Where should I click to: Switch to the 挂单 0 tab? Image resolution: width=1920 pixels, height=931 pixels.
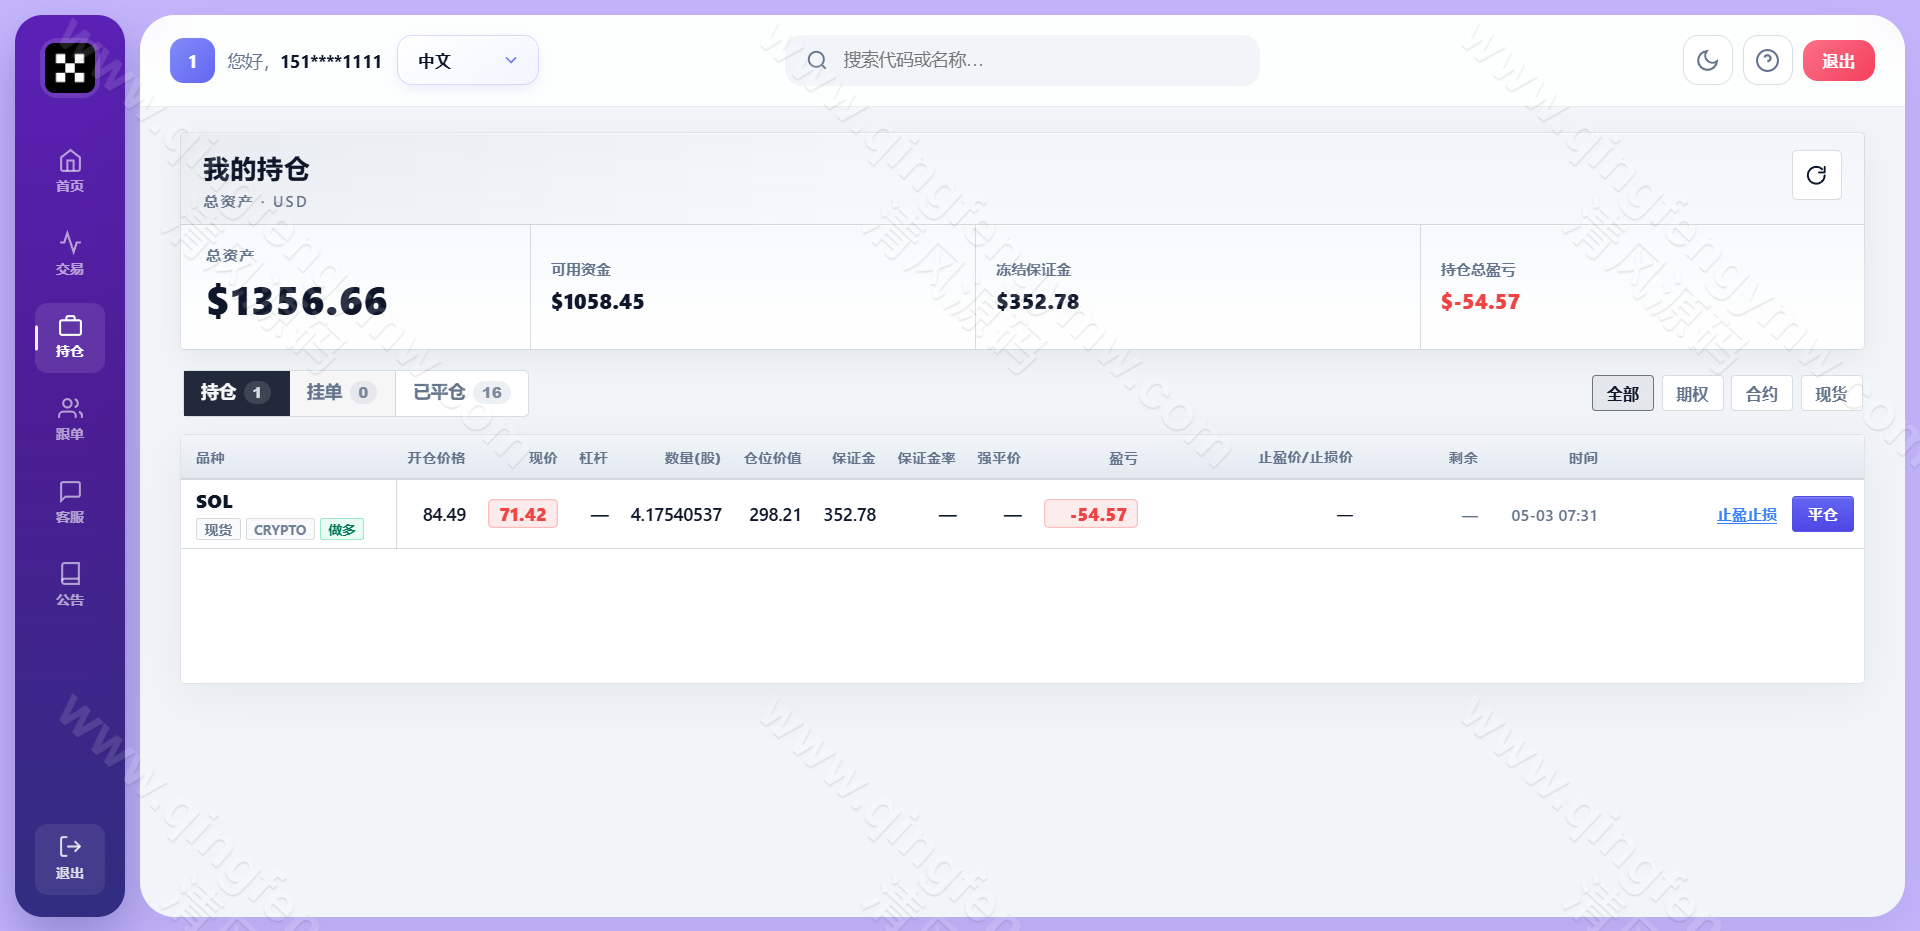click(342, 393)
